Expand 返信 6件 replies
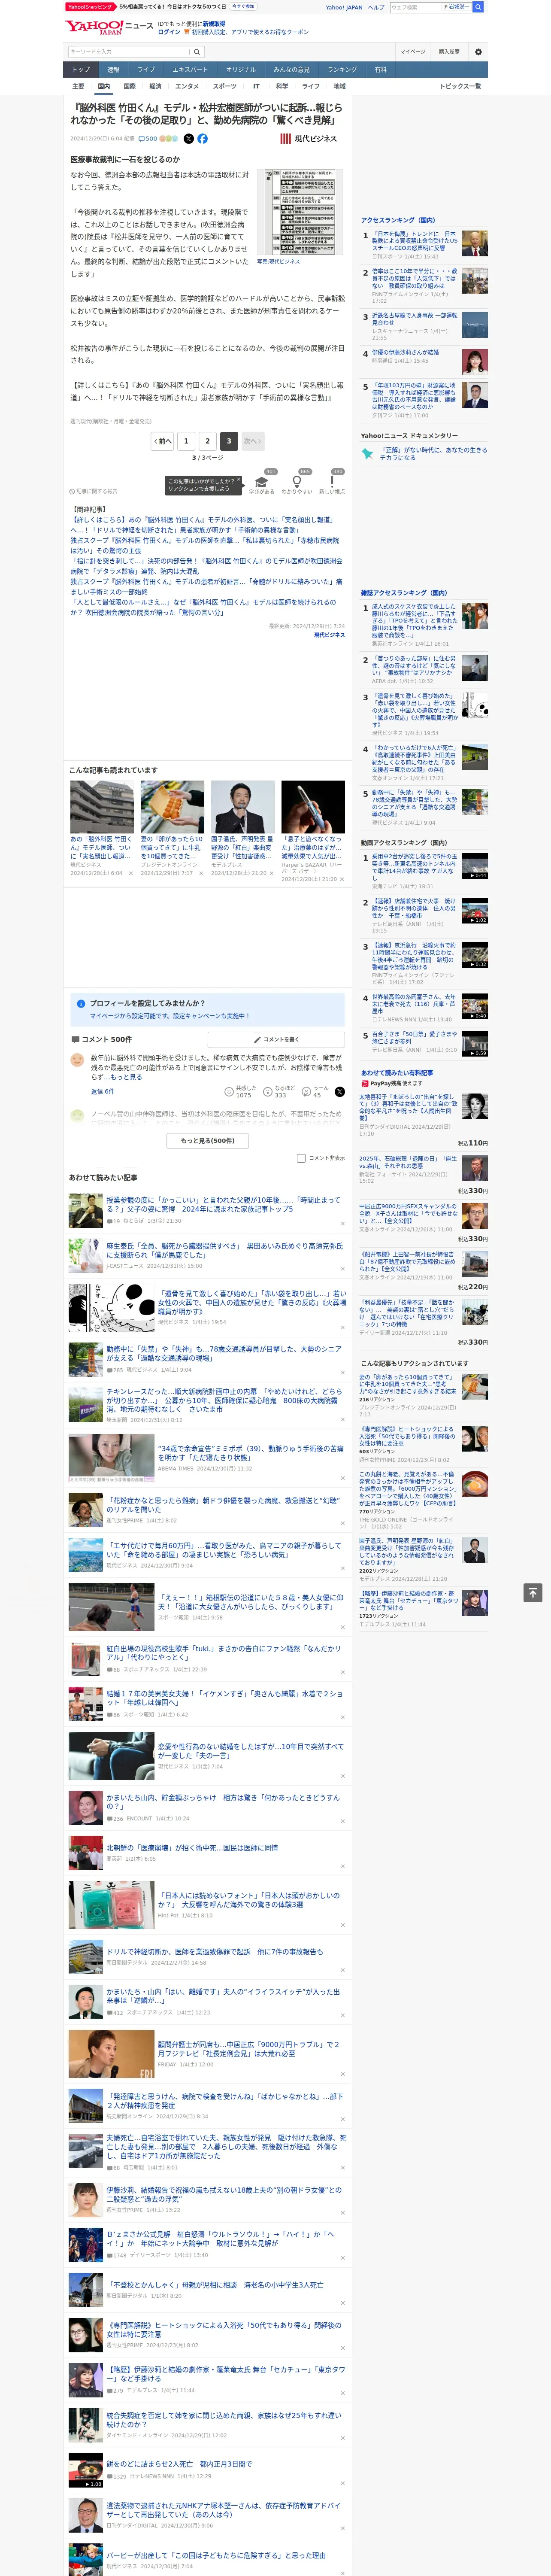The width and height of the screenshot is (551, 2576). point(103,1091)
